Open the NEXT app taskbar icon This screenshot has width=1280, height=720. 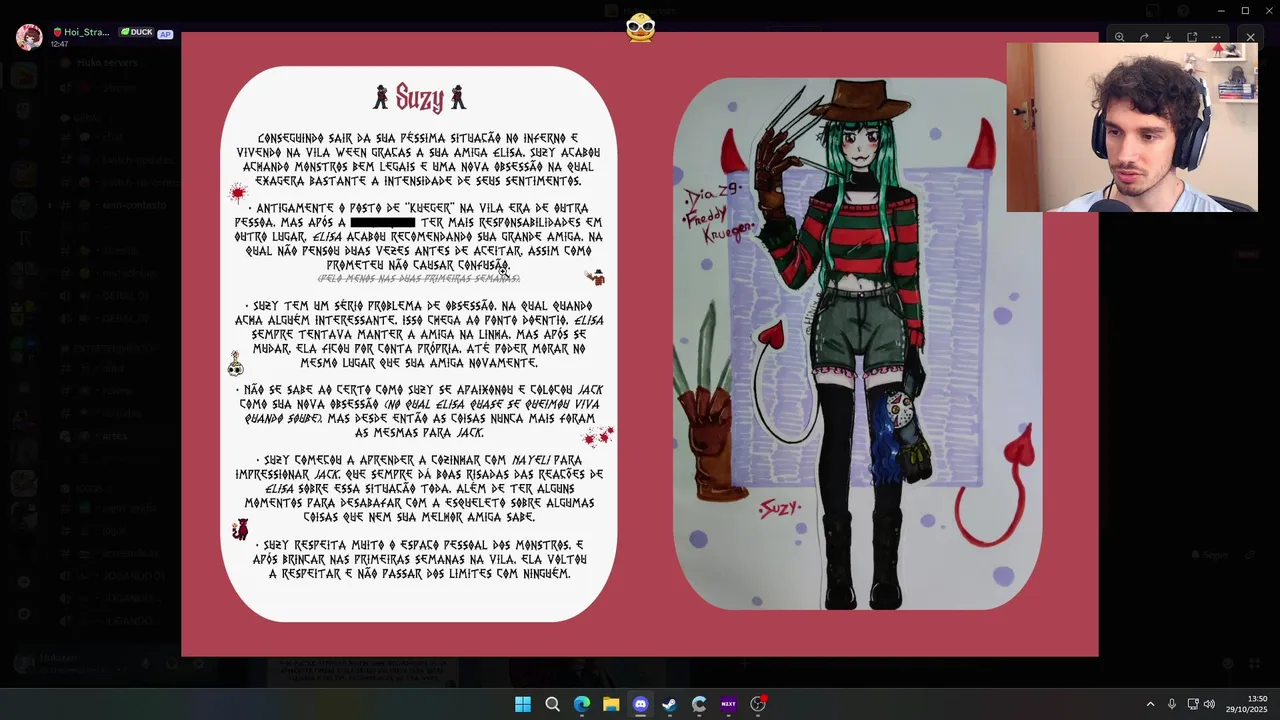728,704
